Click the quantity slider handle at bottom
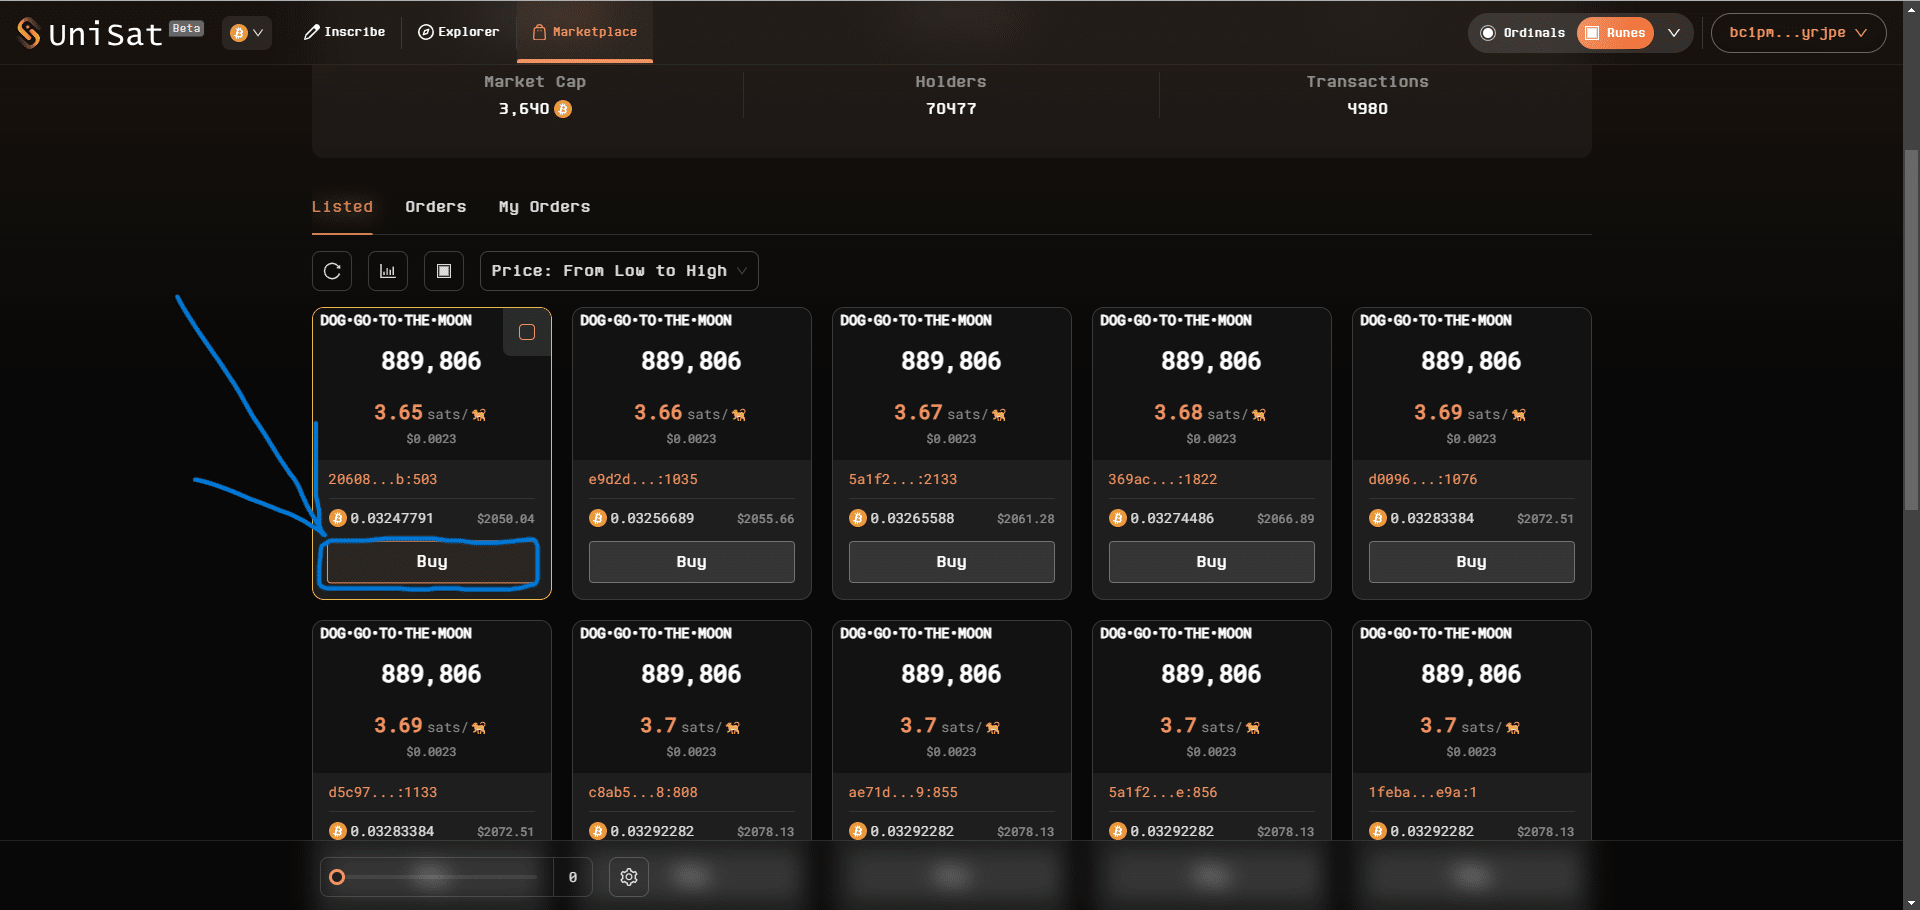Viewport: 1920px width, 910px height. point(337,877)
